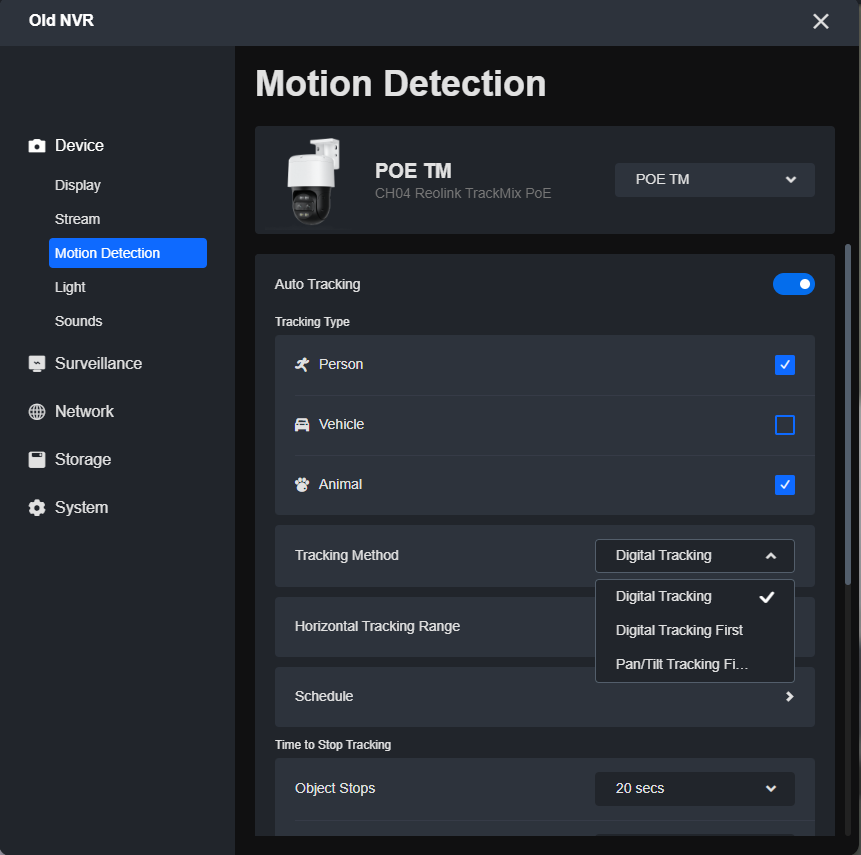The height and width of the screenshot is (855, 861).
Task: Click the Vehicle label text
Action: coord(341,424)
